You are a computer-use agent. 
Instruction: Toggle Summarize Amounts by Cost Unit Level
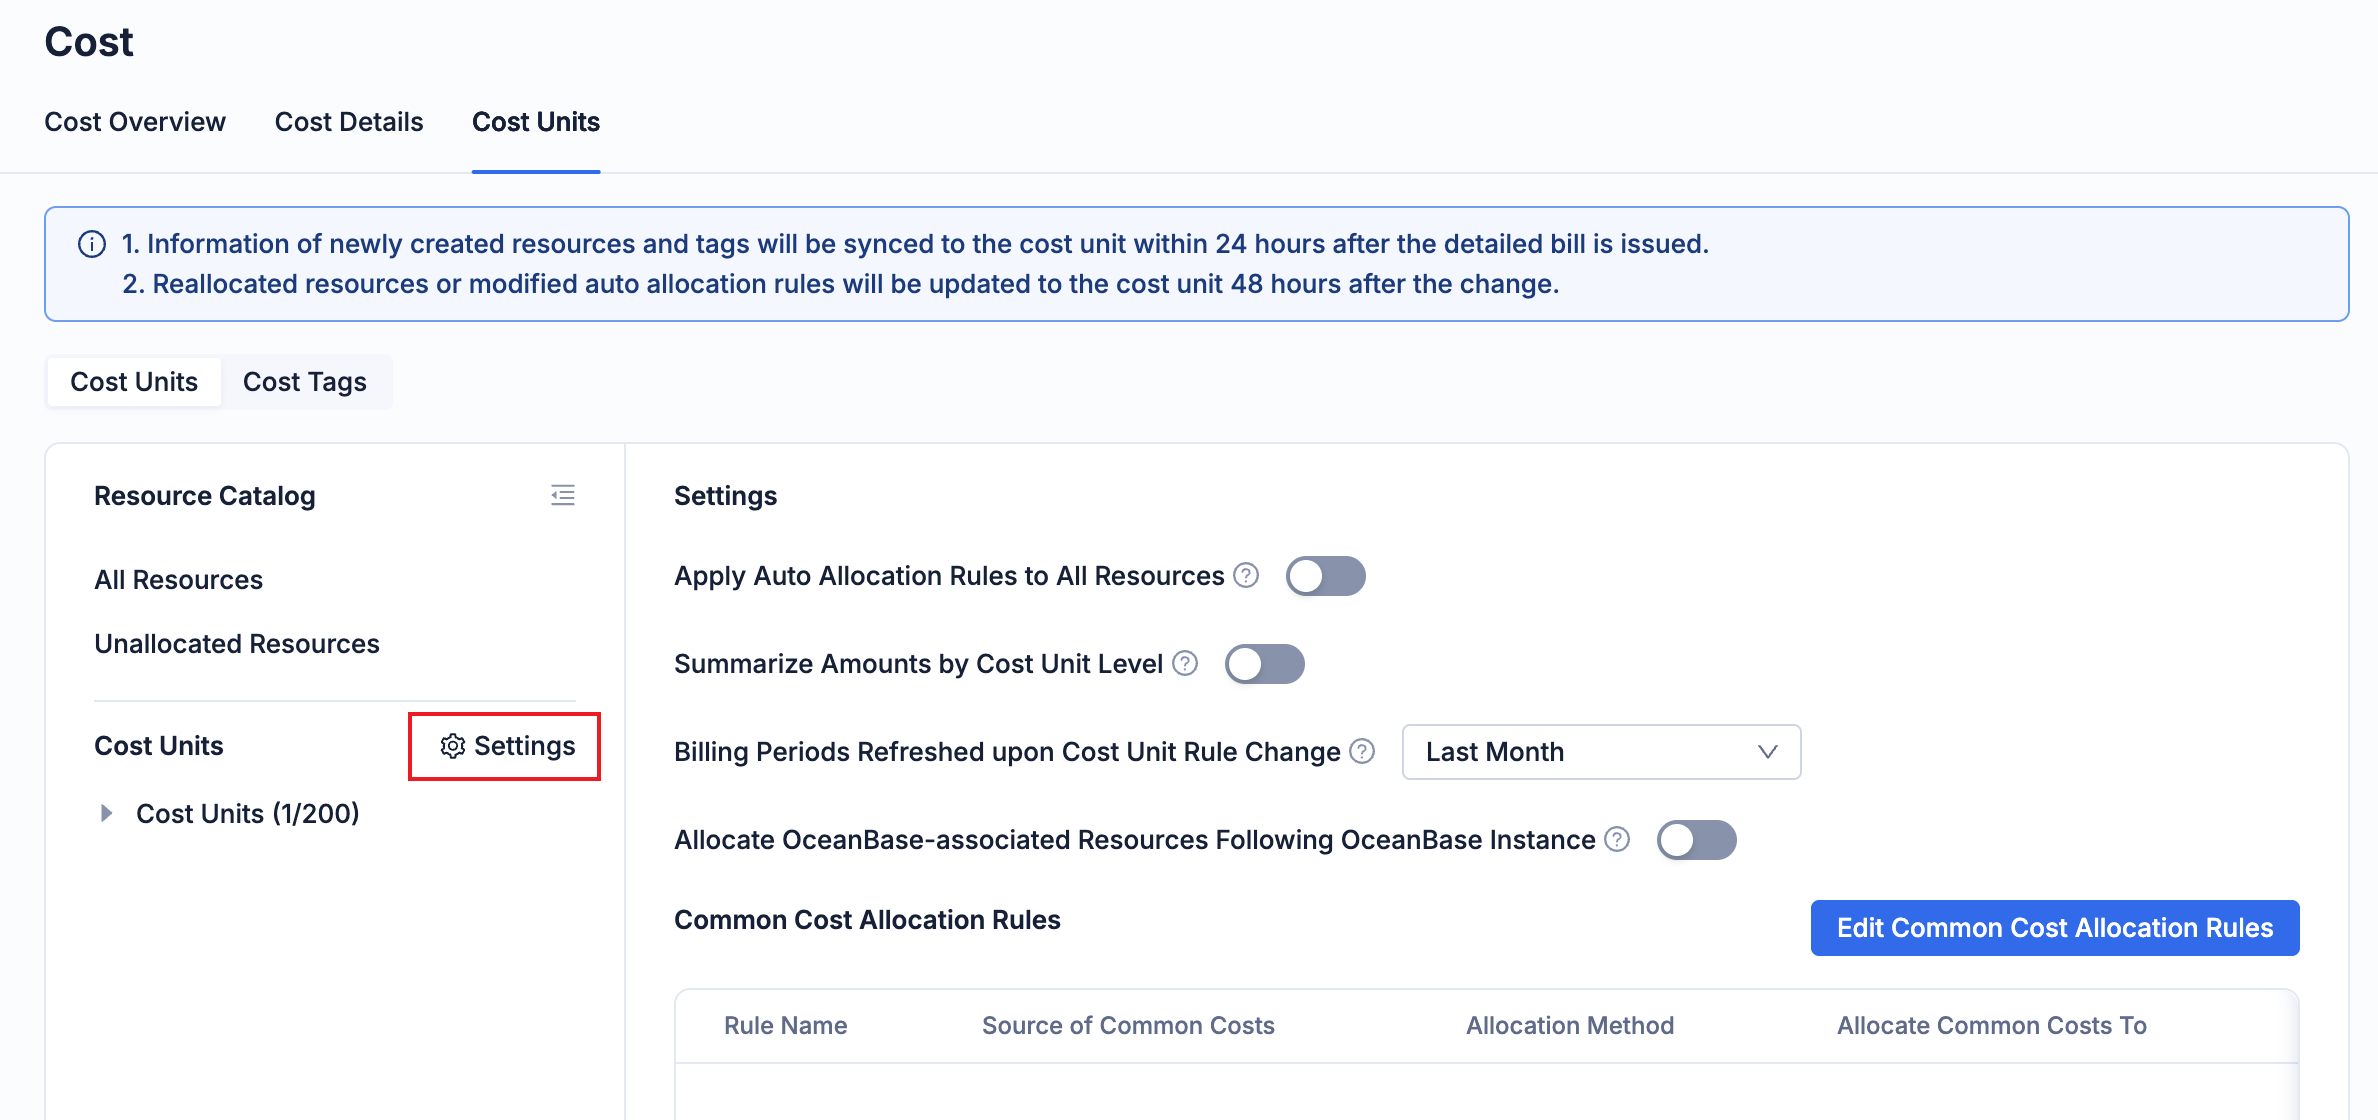[x=1264, y=664]
